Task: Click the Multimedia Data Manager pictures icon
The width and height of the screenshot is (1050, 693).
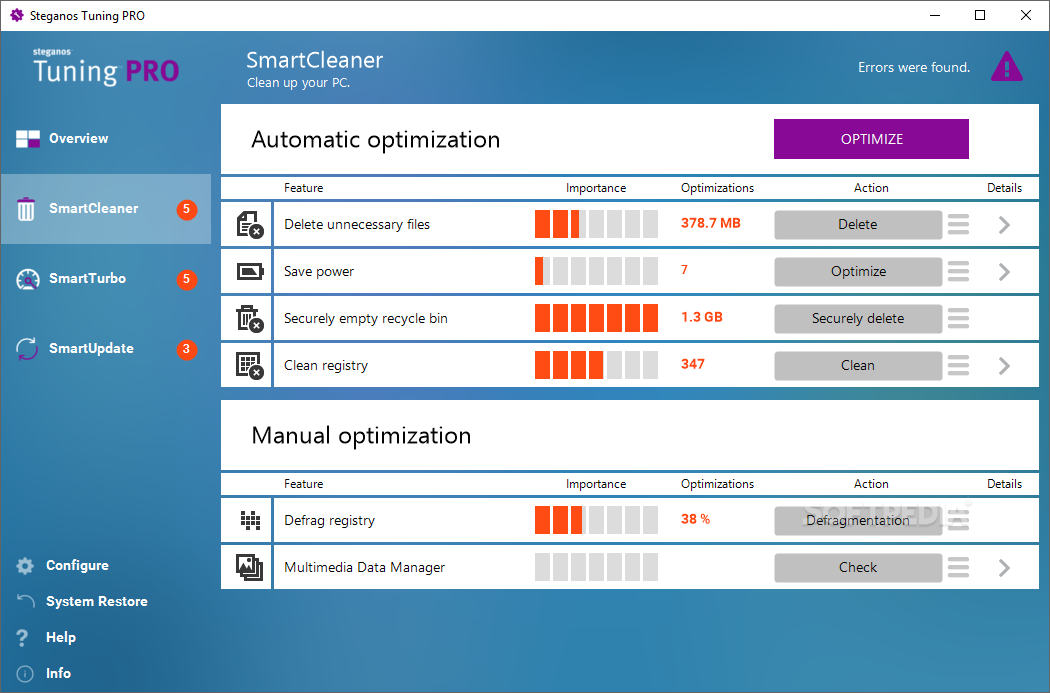Action: click(x=249, y=567)
